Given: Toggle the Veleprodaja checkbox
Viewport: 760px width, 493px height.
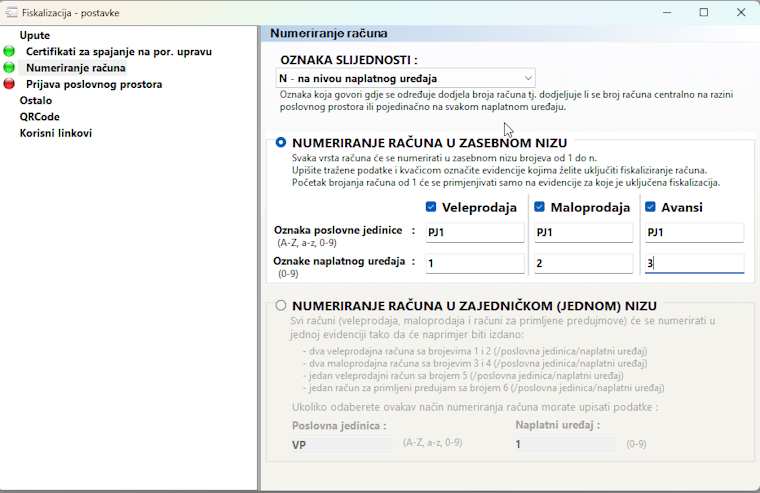Looking at the screenshot, I should pos(431,207).
